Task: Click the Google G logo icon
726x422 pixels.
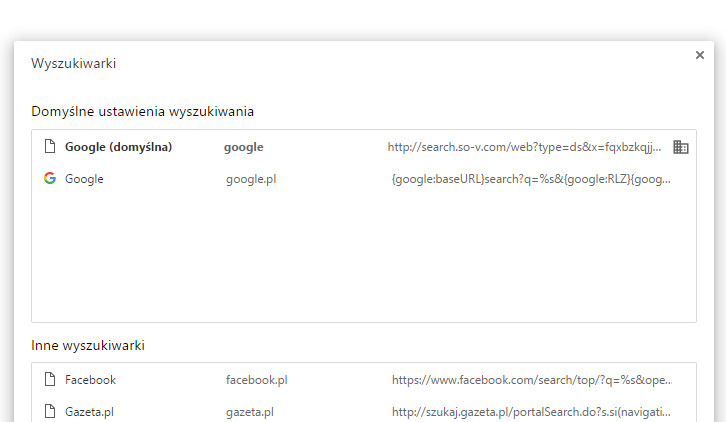Action: click(x=50, y=178)
